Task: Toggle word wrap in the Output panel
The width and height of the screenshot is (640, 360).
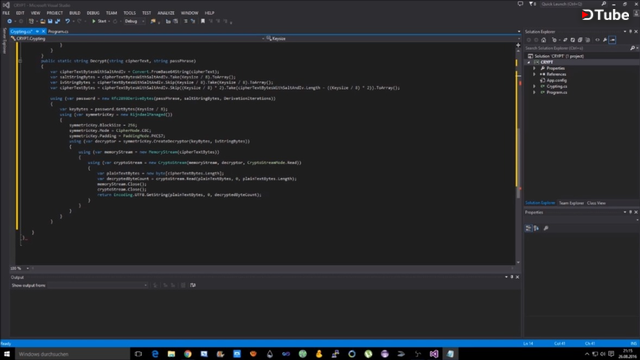Action: (193, 285)
